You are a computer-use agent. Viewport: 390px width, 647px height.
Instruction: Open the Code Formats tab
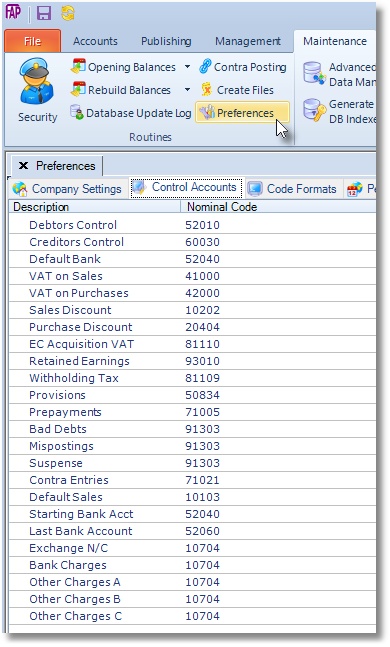point(293,189)
